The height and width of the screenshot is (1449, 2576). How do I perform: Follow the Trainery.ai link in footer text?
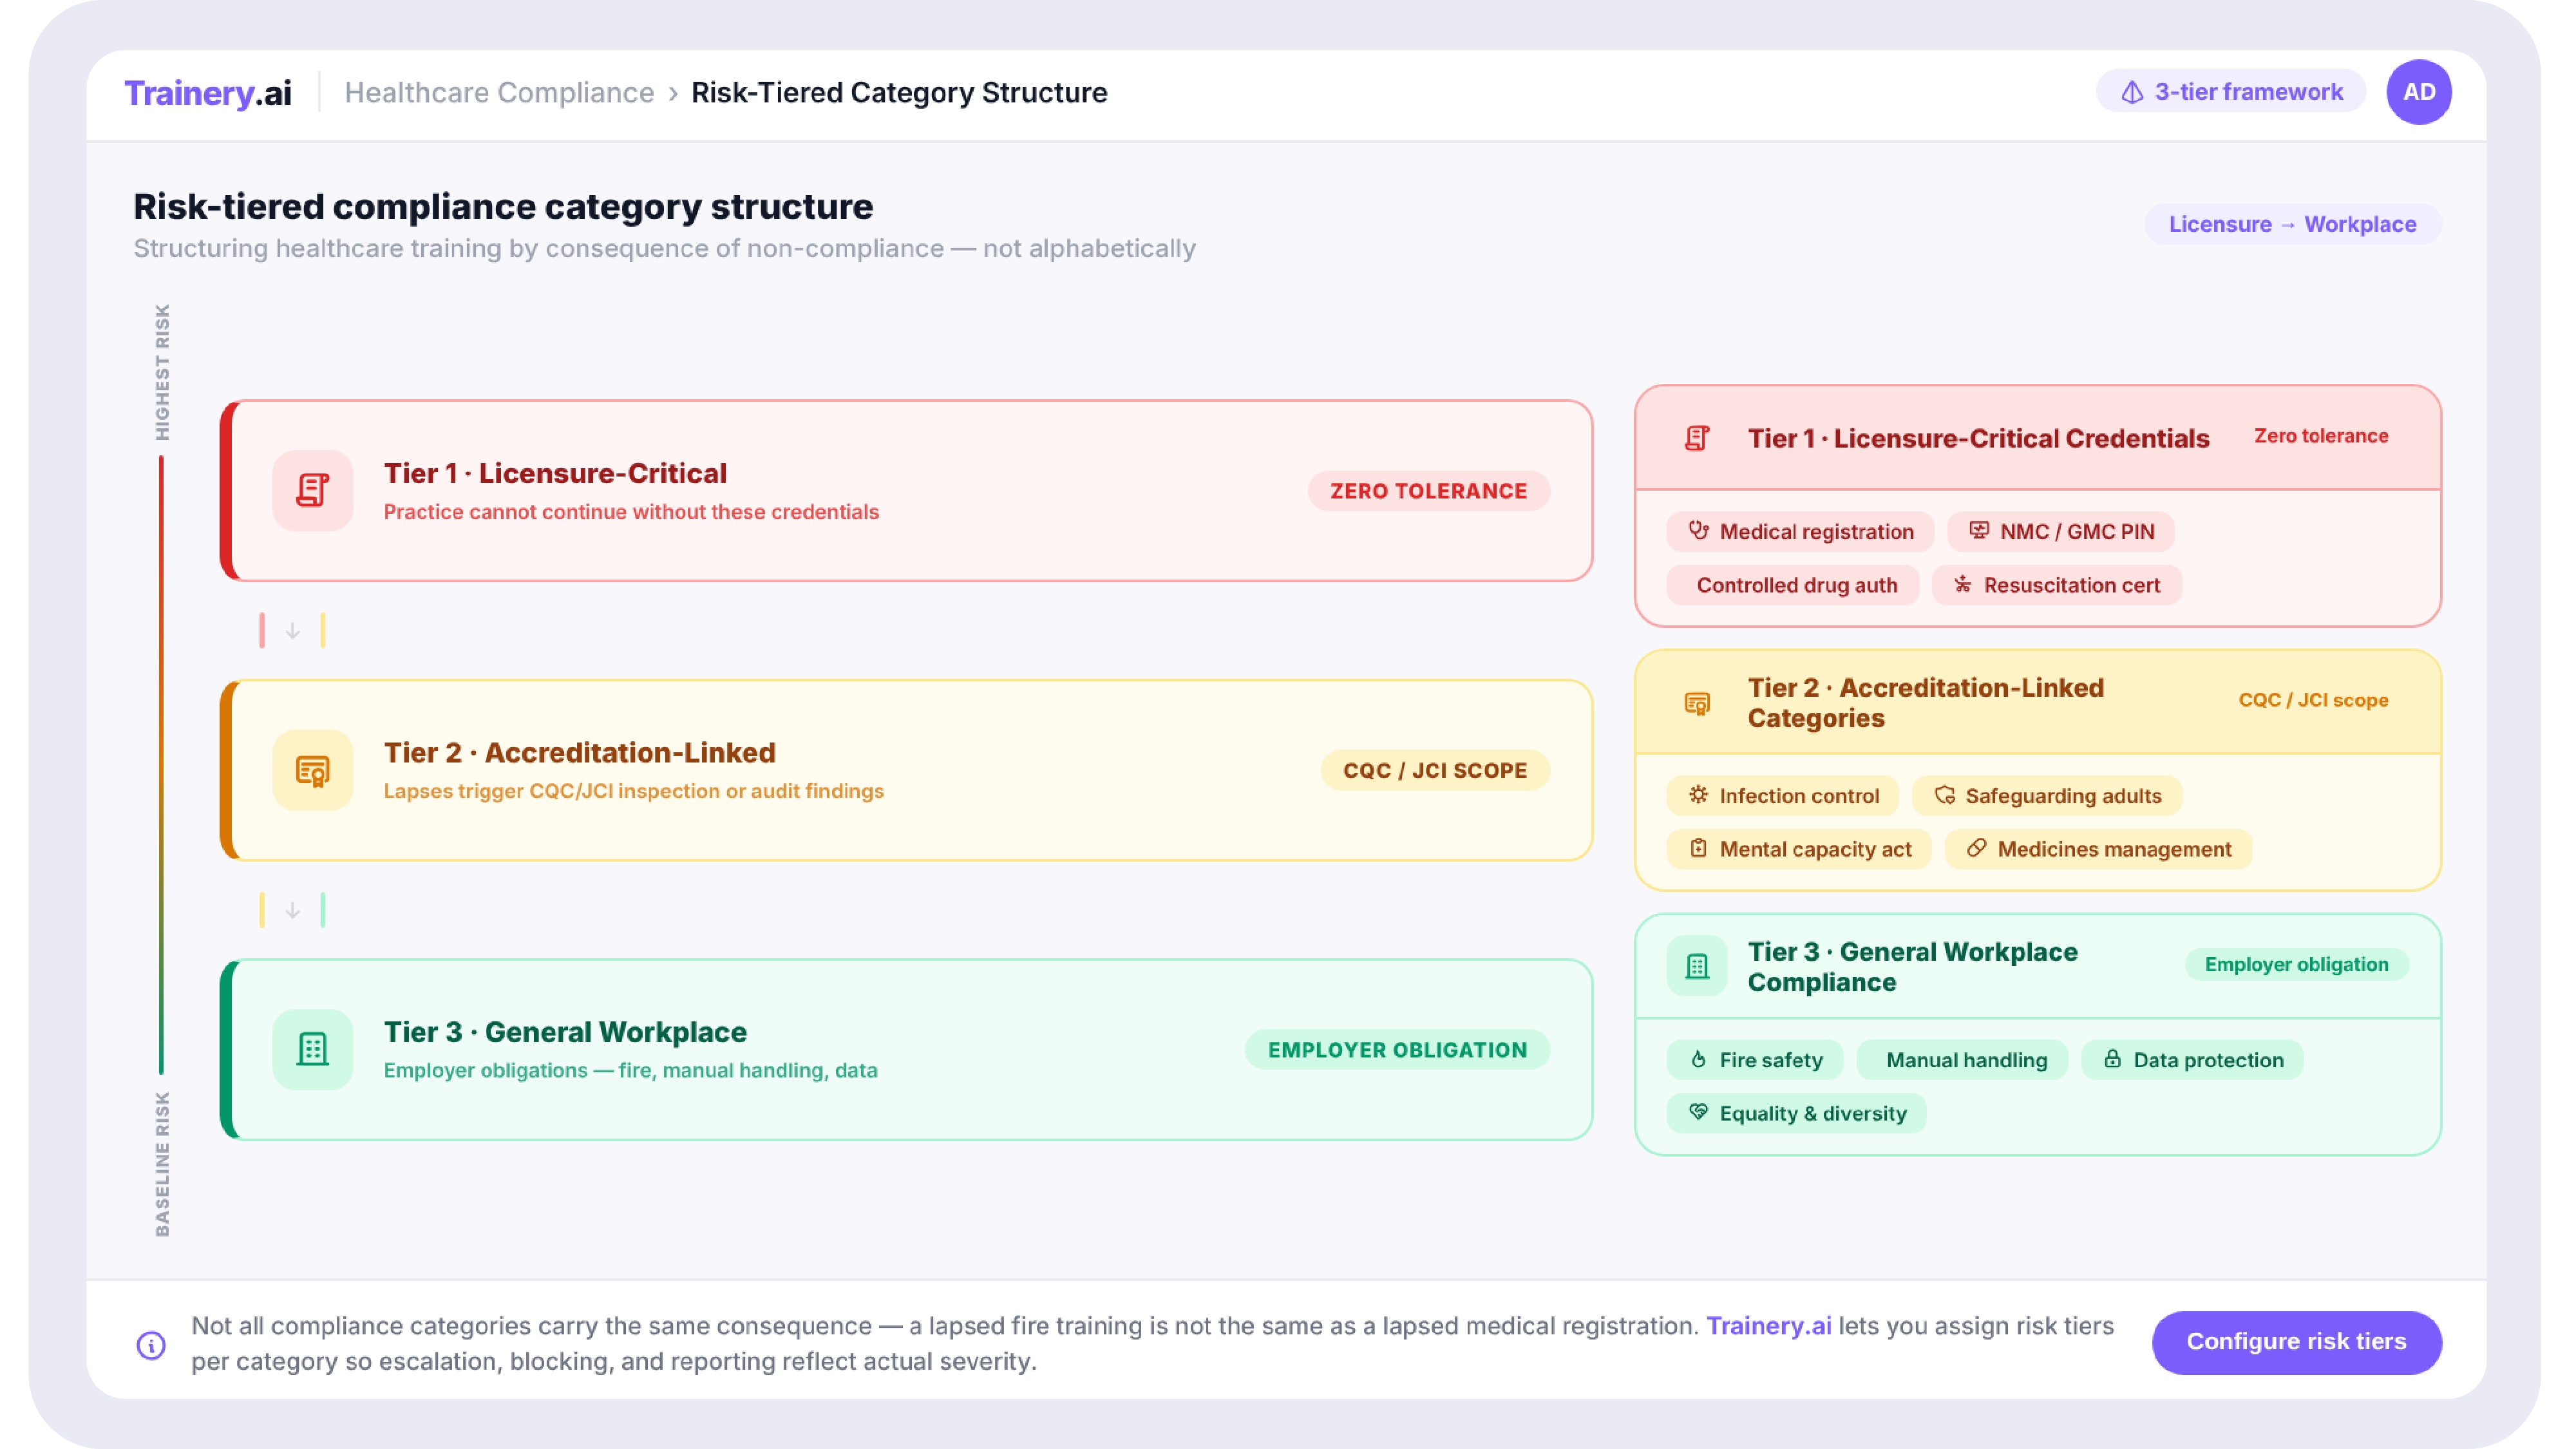tap(1768, 1326)
